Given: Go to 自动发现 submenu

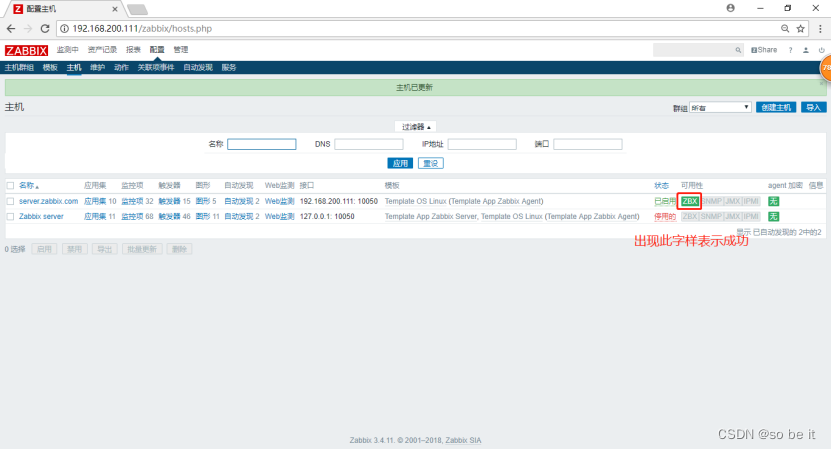Looking at the screenshot, I should (x=198, y=67).
